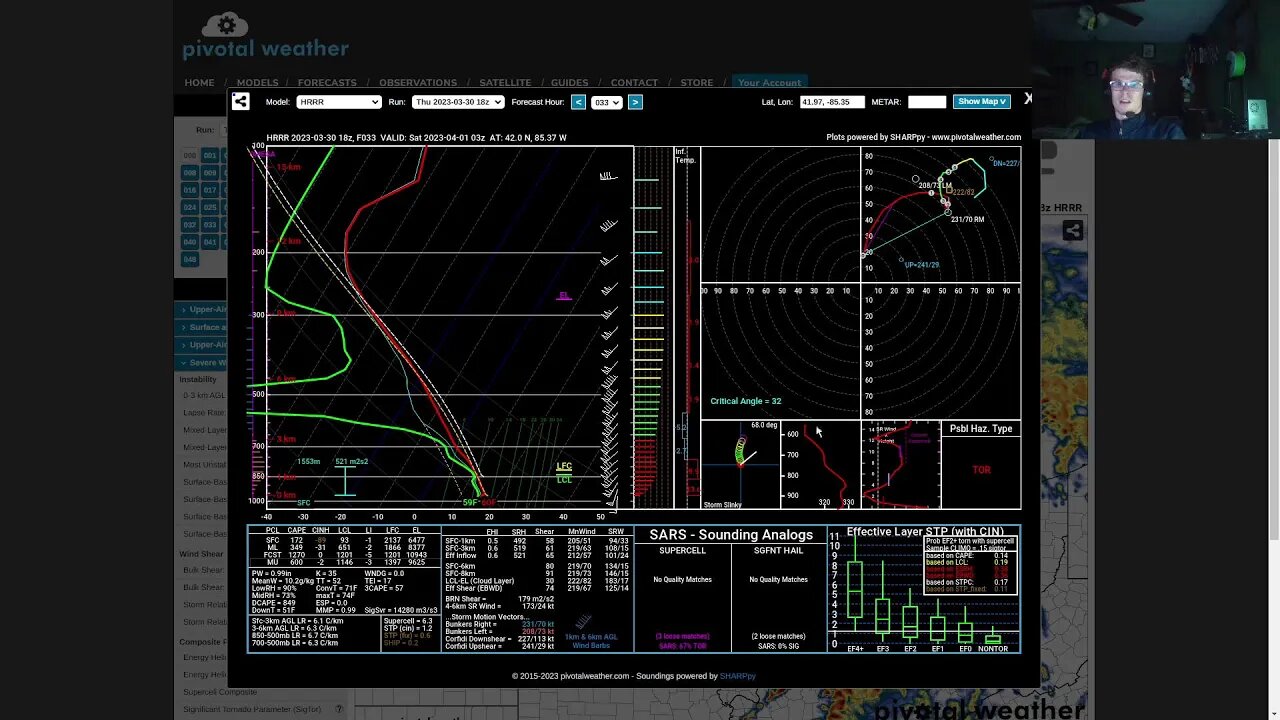Click the Wind Shear heading in sidebar
Image resolution: width=1280 pixels, height=720 pixels.
point(201,554)
